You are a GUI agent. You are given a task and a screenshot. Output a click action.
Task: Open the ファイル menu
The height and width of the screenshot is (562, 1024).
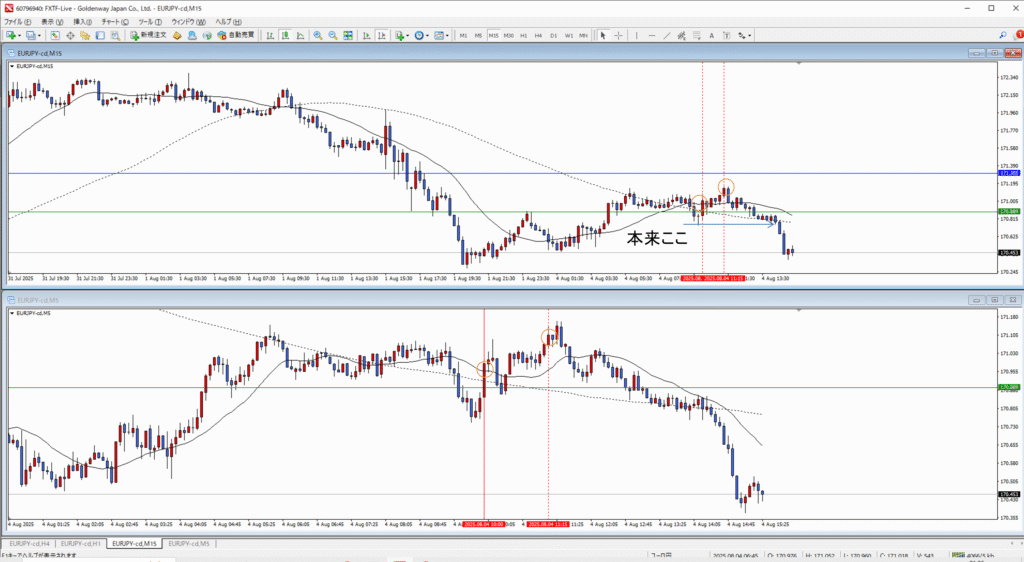(x=17, y=22)
